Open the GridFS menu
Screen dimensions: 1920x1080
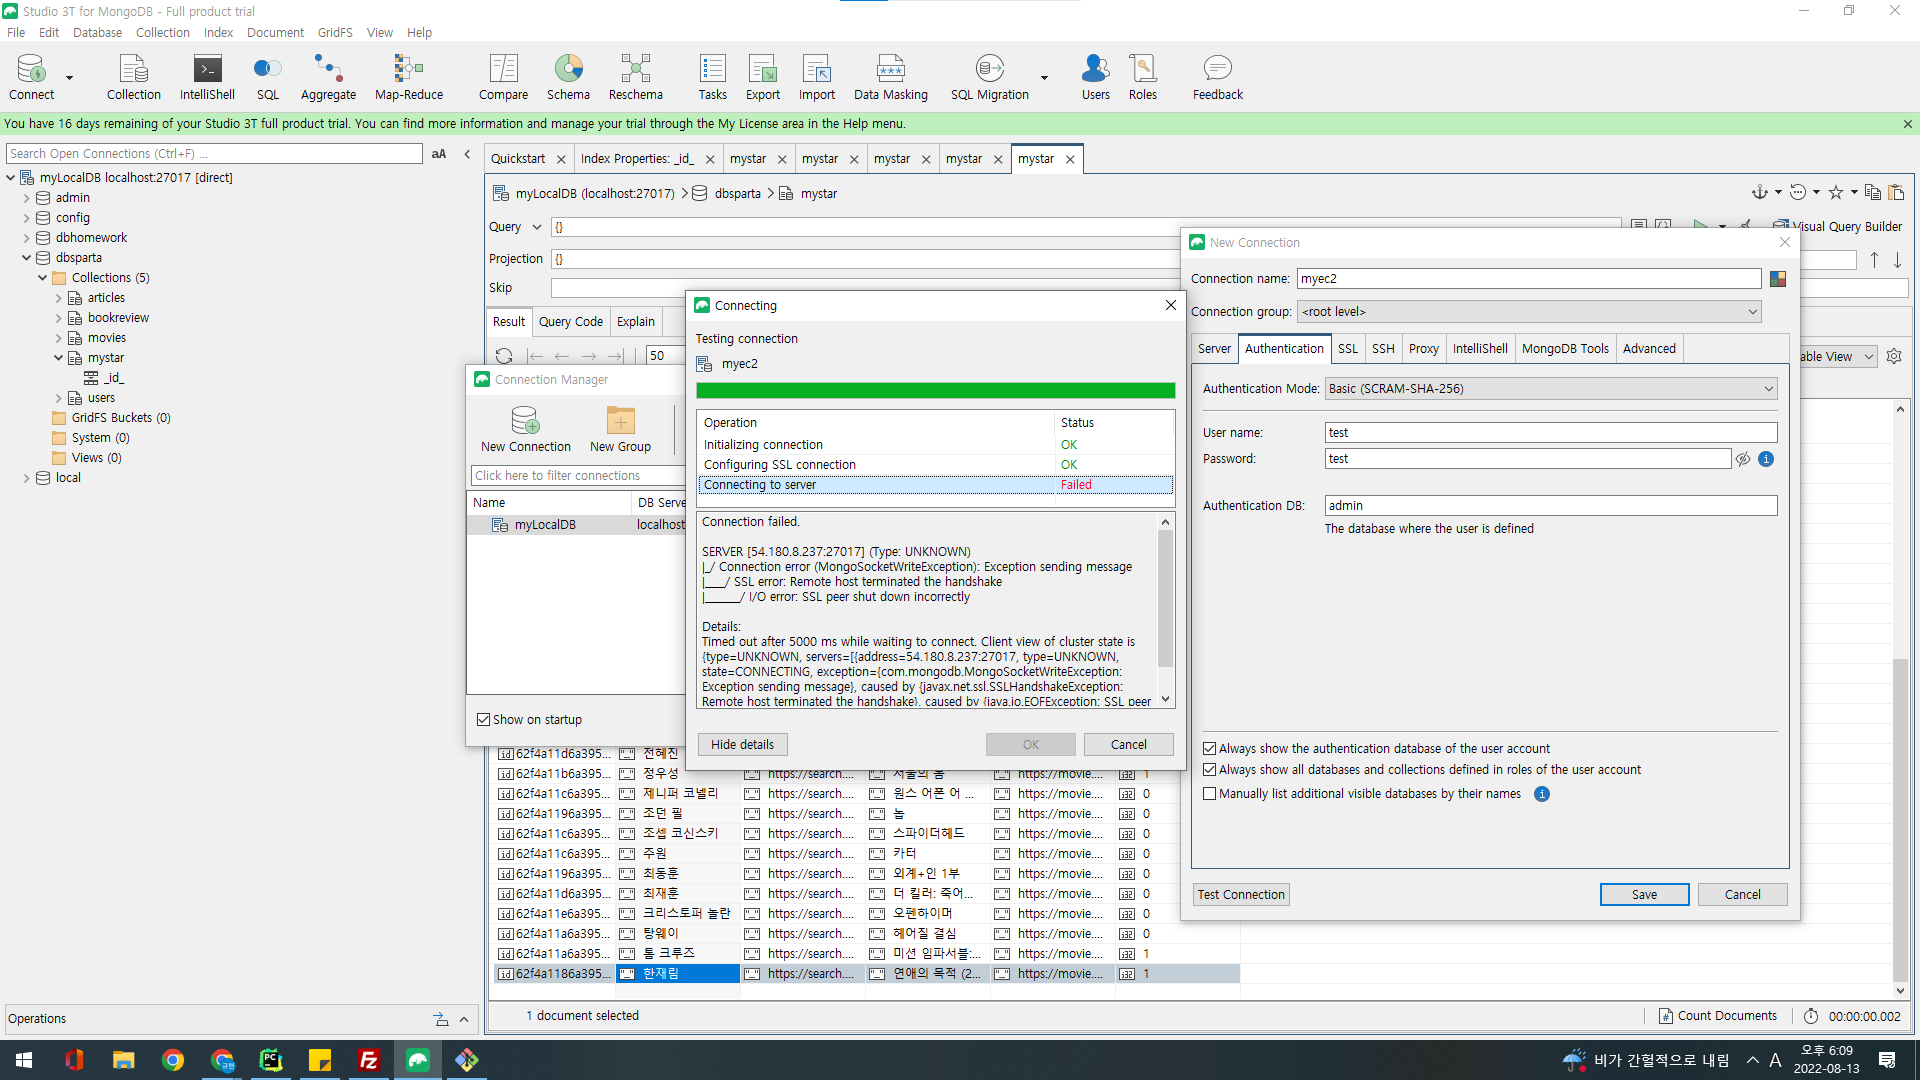coord(335,33)
